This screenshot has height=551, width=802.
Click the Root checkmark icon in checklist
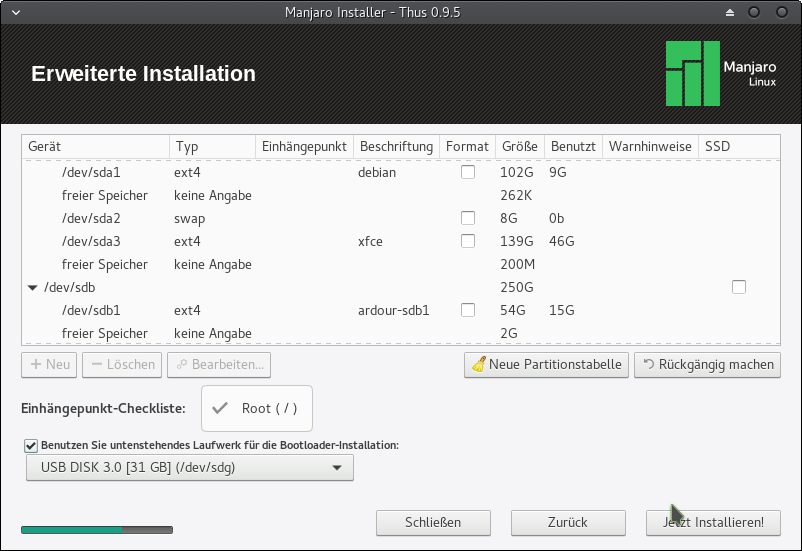(x=222, y=409)
